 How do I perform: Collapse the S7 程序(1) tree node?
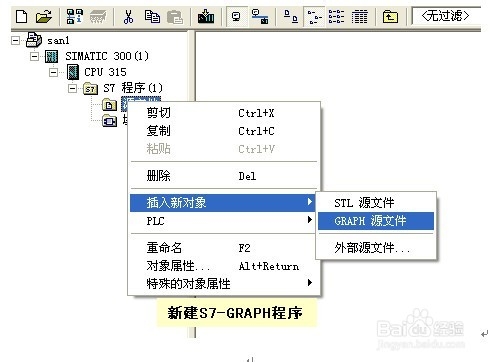coord(72,88)
